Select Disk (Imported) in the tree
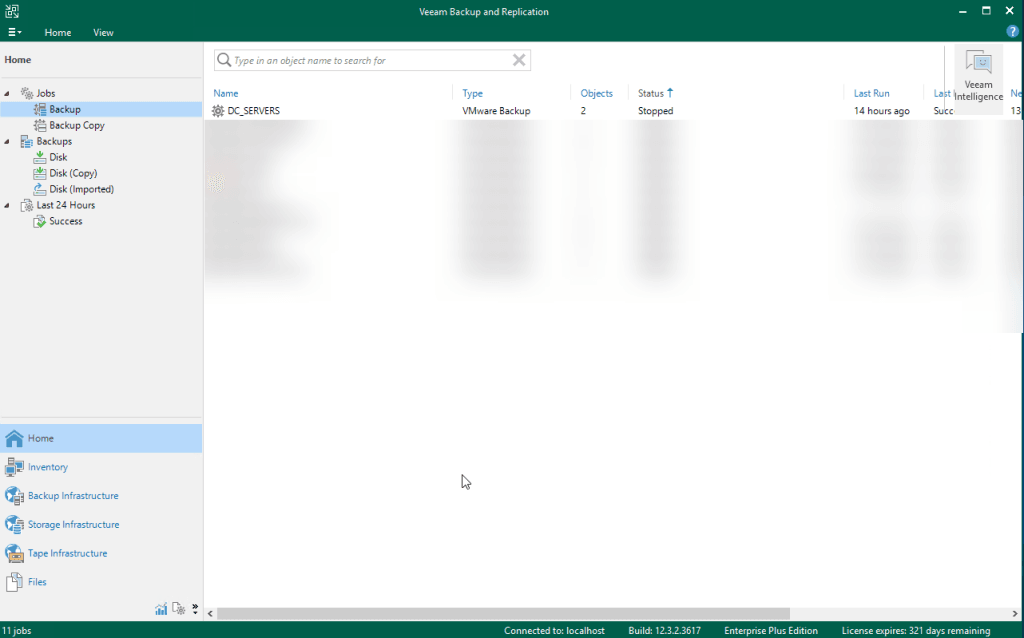The image size is (1024, 638). tap(82, 189)
